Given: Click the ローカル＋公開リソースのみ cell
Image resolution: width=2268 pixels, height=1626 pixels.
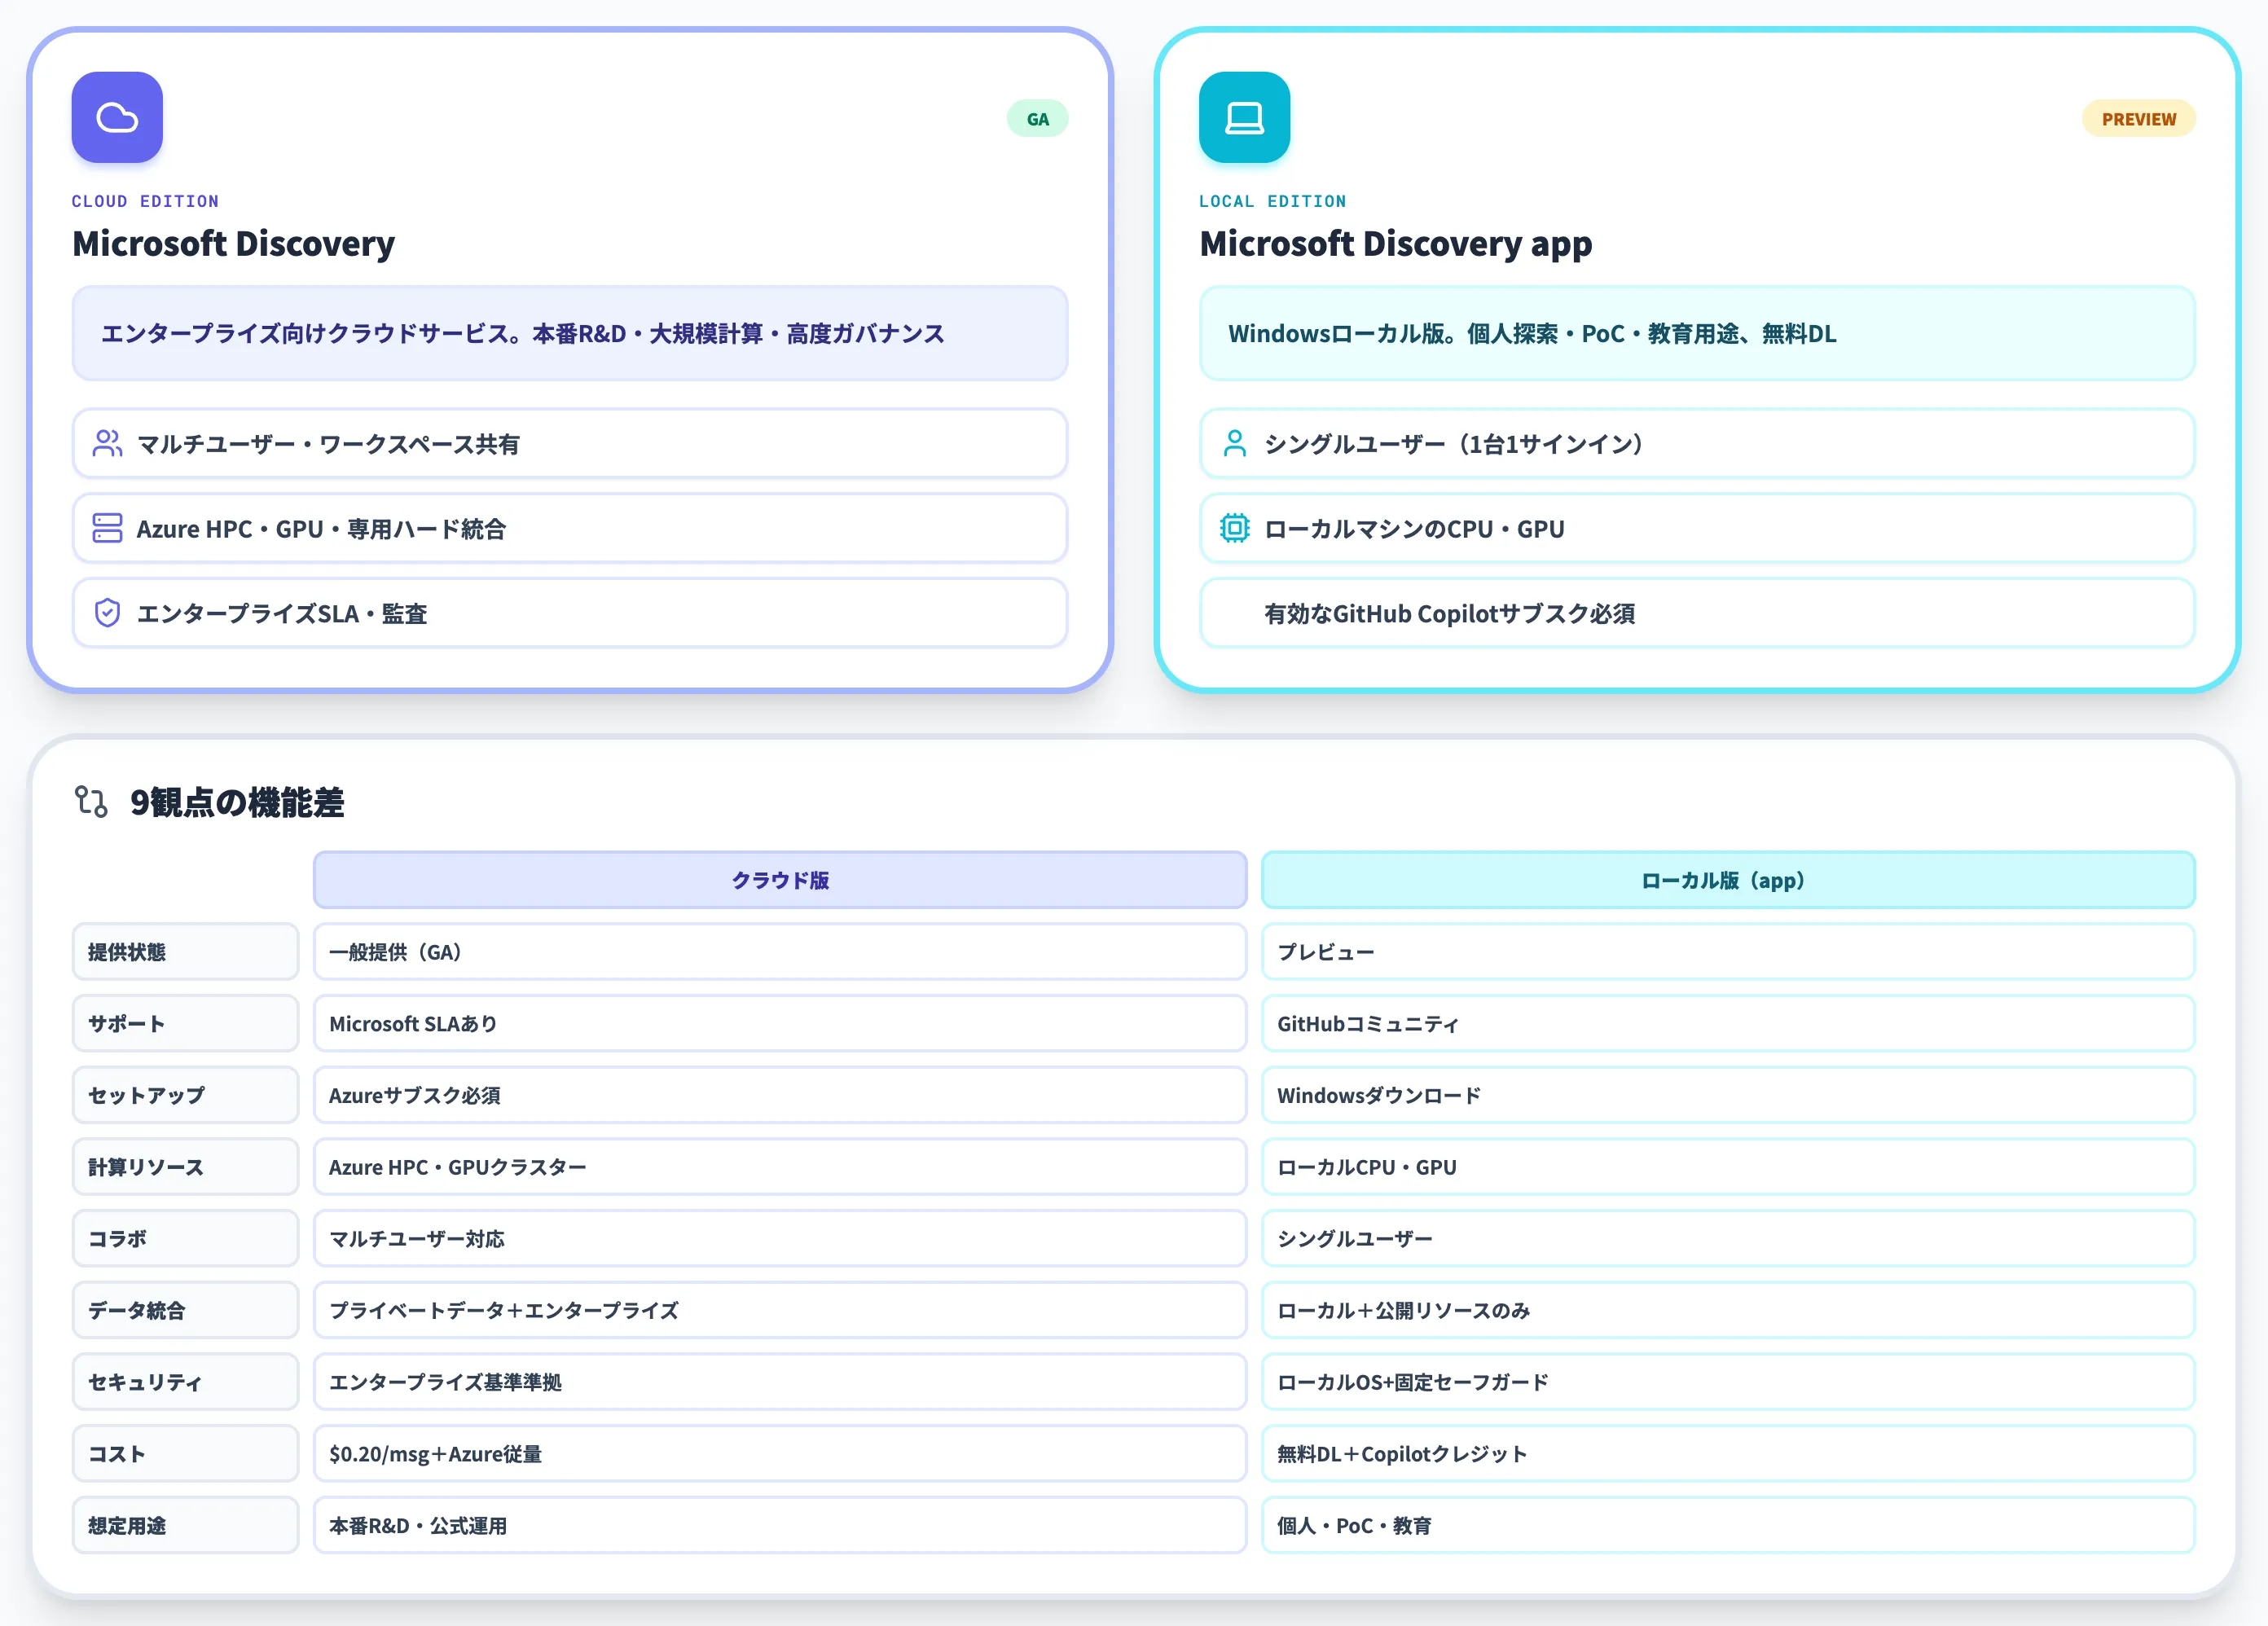Looking at the screenshot, I should 1728,1310.
